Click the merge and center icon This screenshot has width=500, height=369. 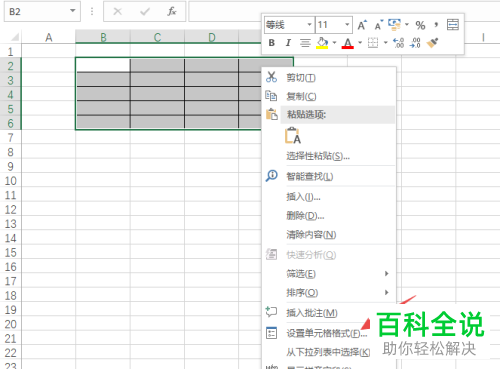(x=453, y=25)
